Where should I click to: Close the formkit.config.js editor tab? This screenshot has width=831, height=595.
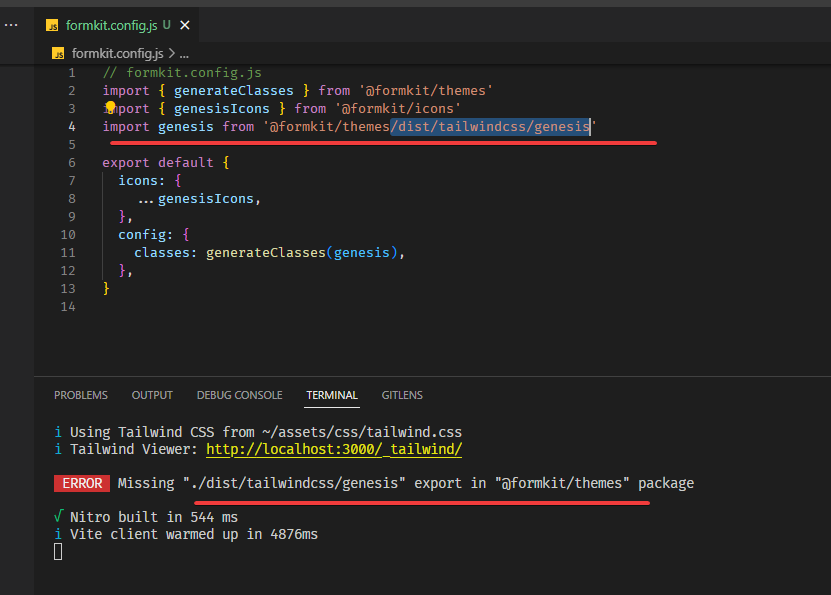184,25
